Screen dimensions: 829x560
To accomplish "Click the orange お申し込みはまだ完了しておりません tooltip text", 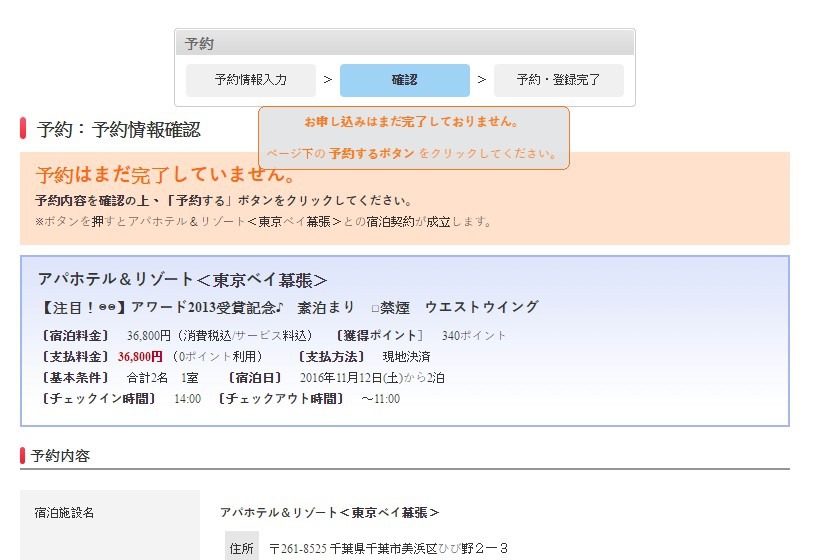I will click(411, 122).
